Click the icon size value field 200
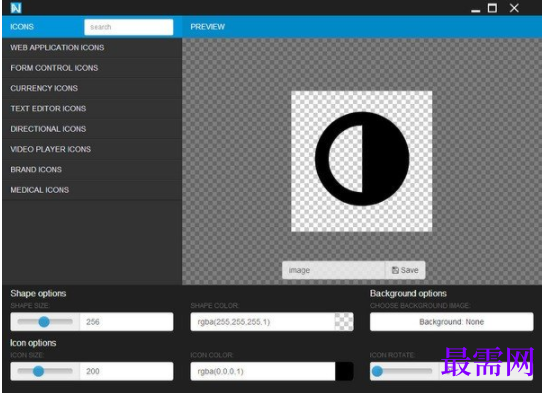 (127, 371)
